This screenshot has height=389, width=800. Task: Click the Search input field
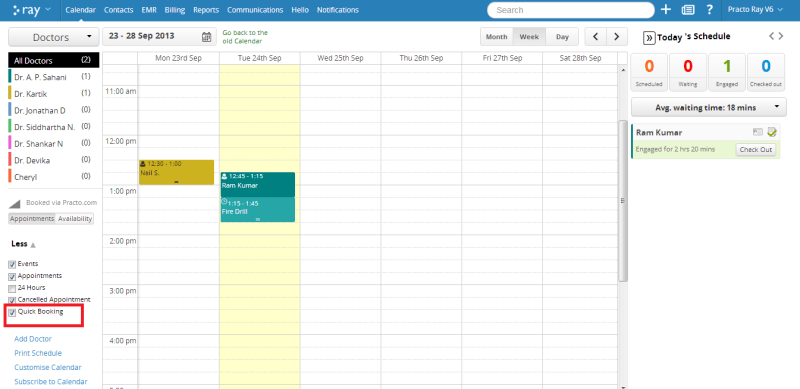570,10
